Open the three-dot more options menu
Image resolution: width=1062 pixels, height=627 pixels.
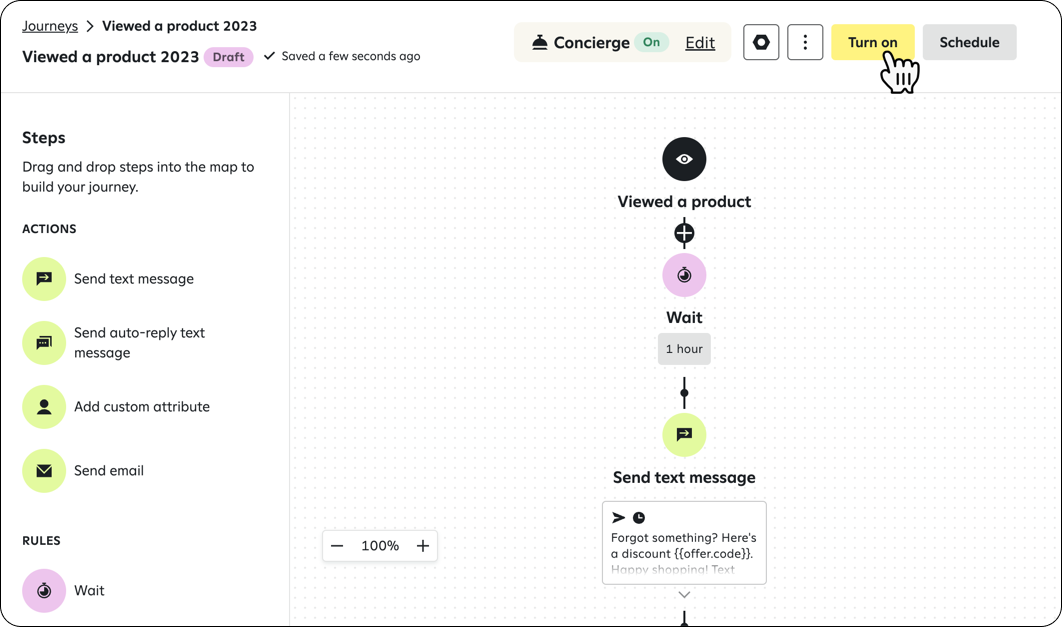point(805,42)
